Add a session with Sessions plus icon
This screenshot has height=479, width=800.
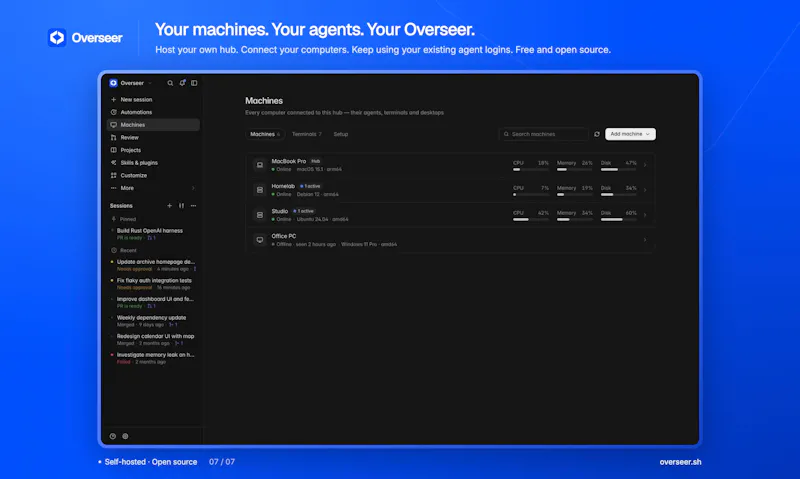point(169,206)
